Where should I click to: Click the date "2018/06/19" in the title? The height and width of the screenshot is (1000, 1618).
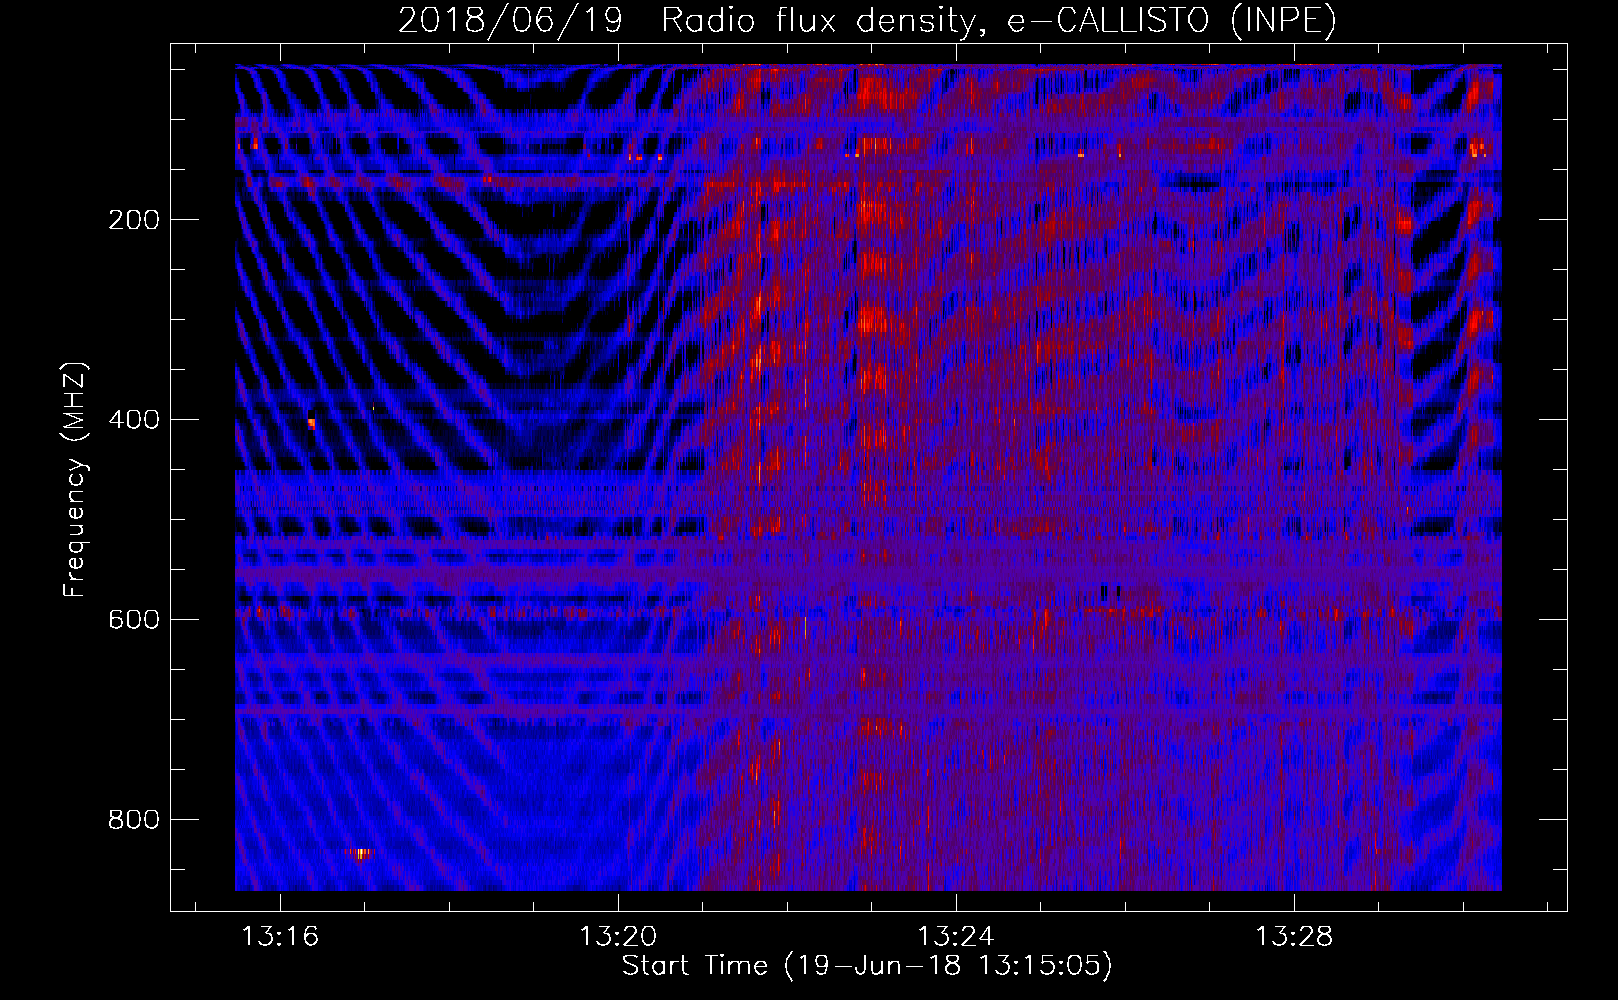click(510, 21)
